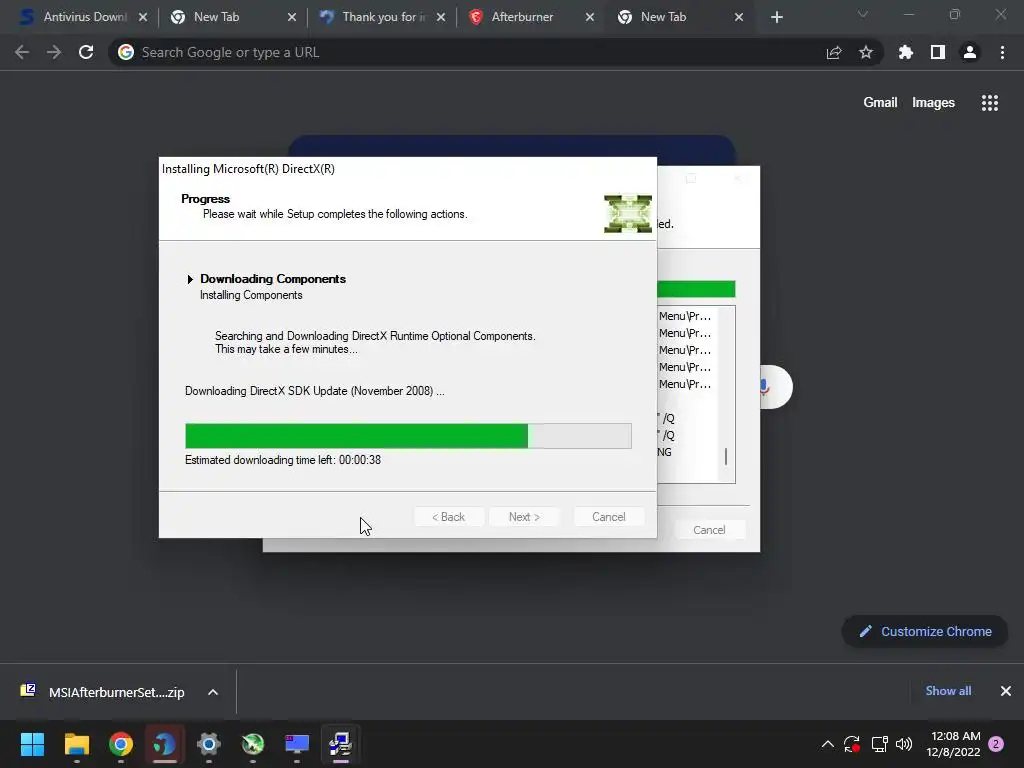1024x768 pixels.
Task: Open the Extensions puzzle icon
Action: pyautogui.click(x=906, y=52)
